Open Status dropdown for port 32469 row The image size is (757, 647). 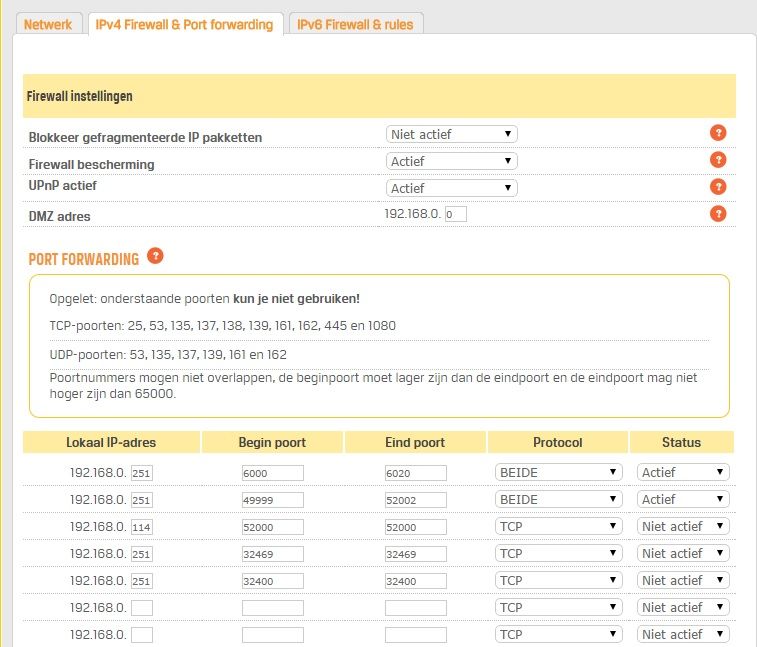click(x=683, y=553)
